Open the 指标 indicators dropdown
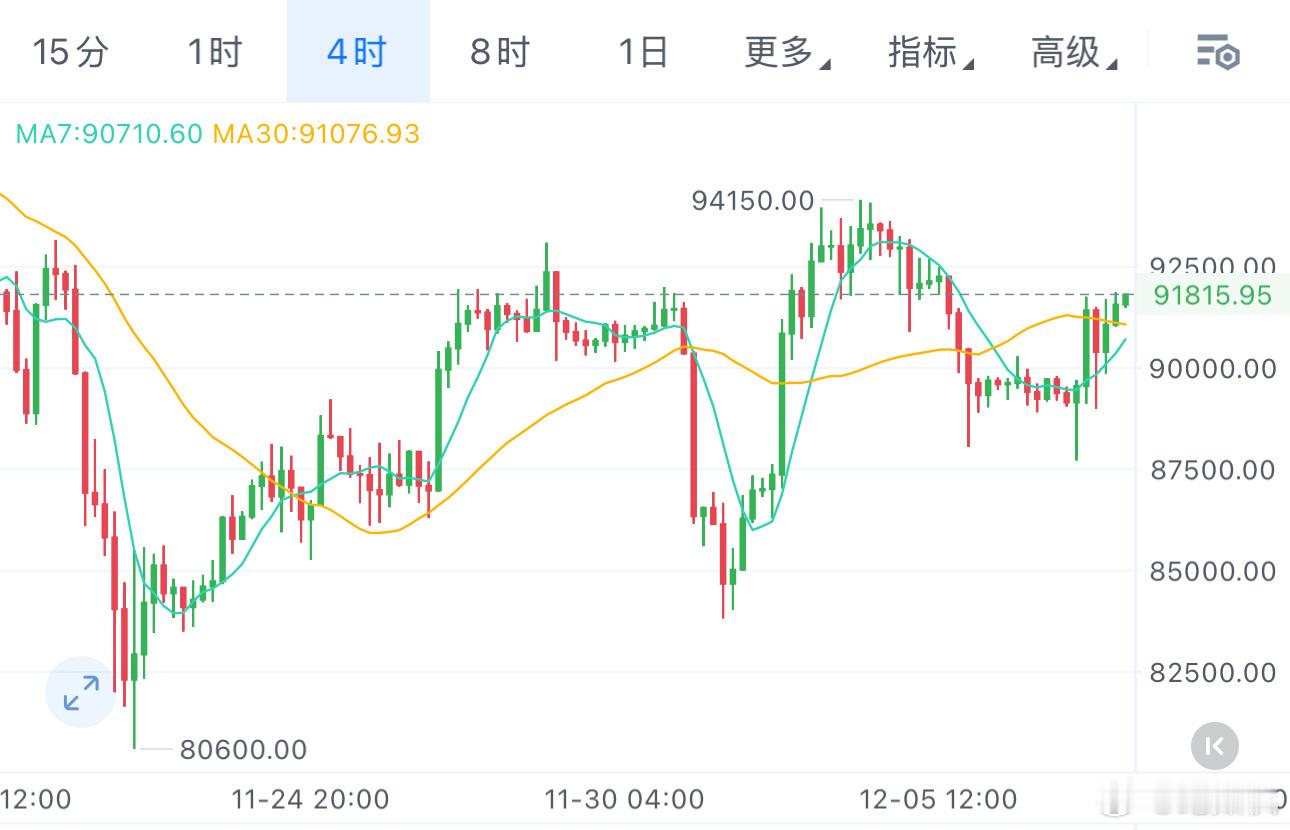Viewport: 1290px width, 830px height. click(926, 54)
